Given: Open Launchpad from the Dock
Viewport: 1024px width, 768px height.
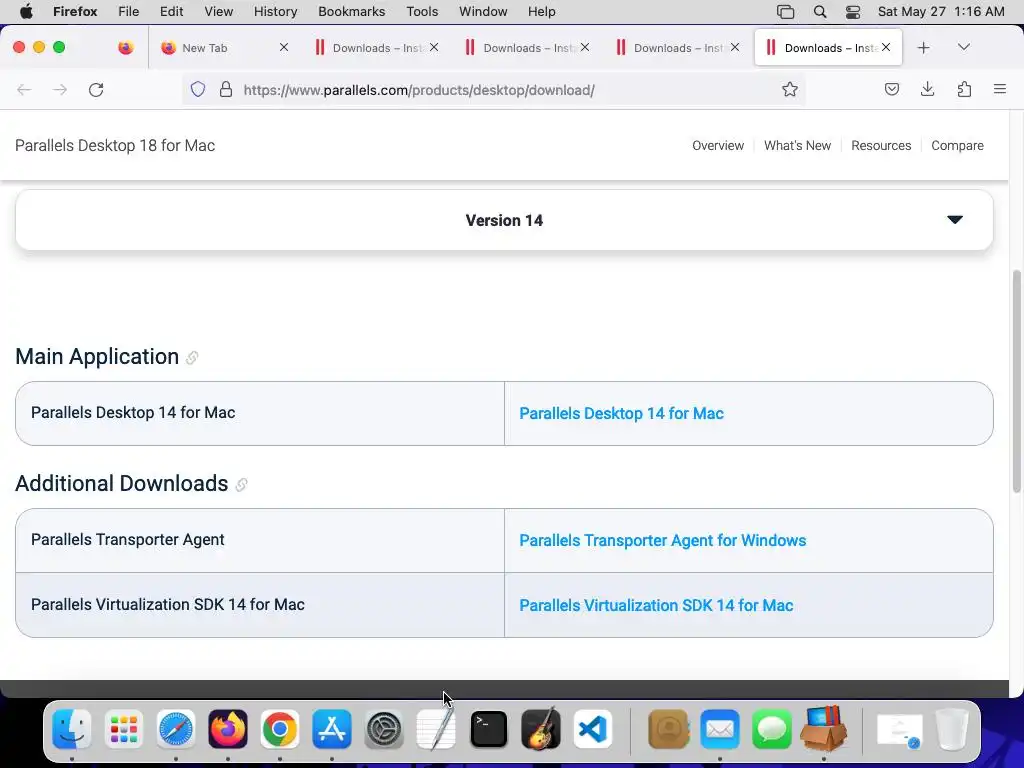Looking at the screenshot, I should click(123, 729).
